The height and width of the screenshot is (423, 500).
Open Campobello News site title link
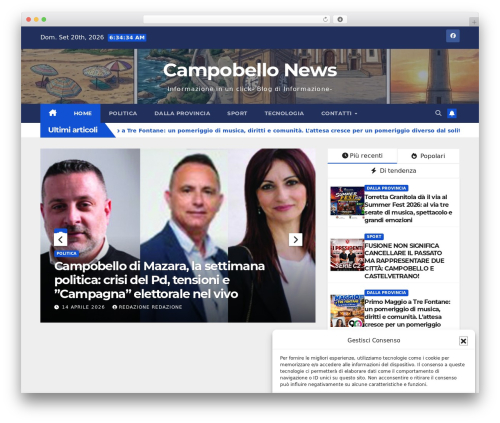[250, 70]
